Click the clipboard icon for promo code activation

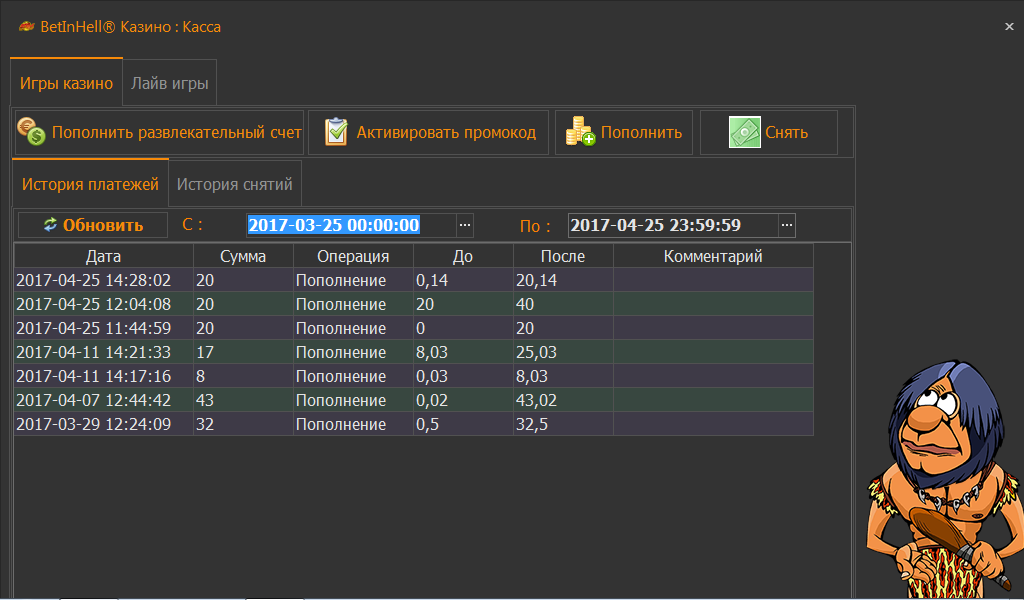(x=337, y=132)
